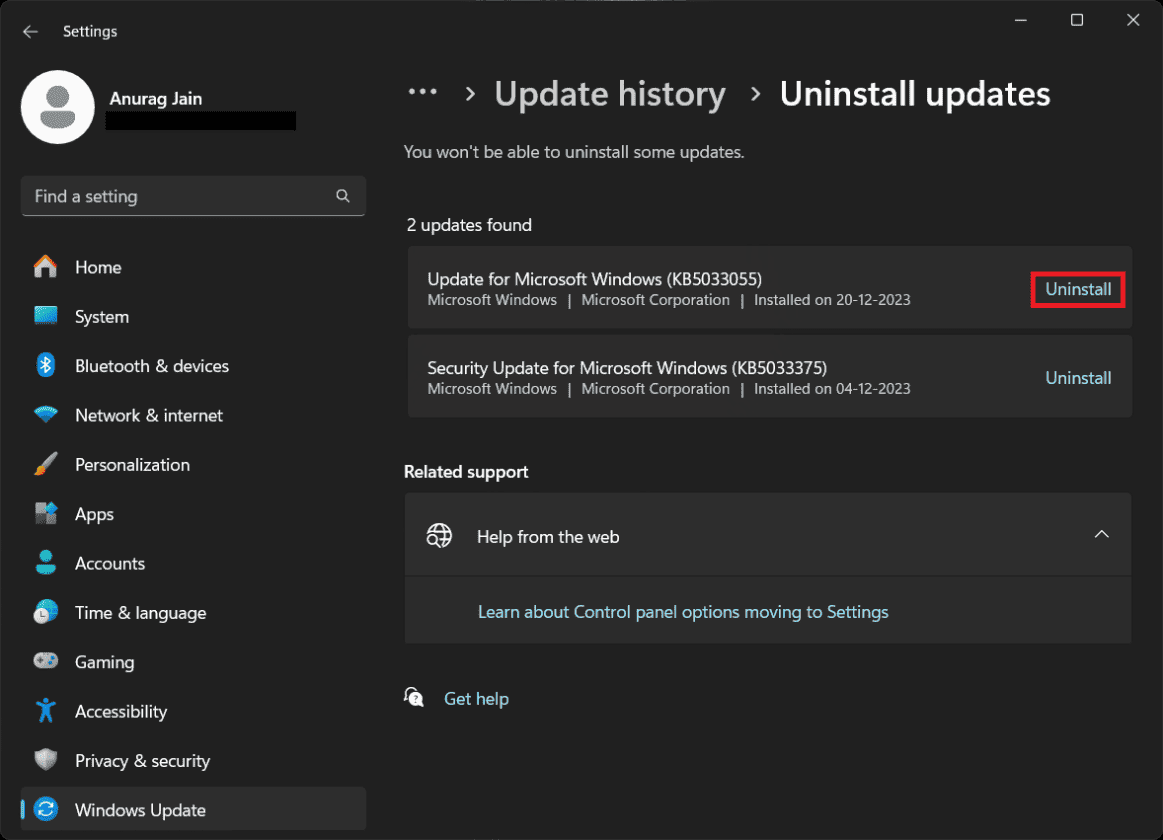Screen dimensions: 1163x840
Task: Uninstall update KB5033055
Action: pyautogui.click(x=1078, y=289)
